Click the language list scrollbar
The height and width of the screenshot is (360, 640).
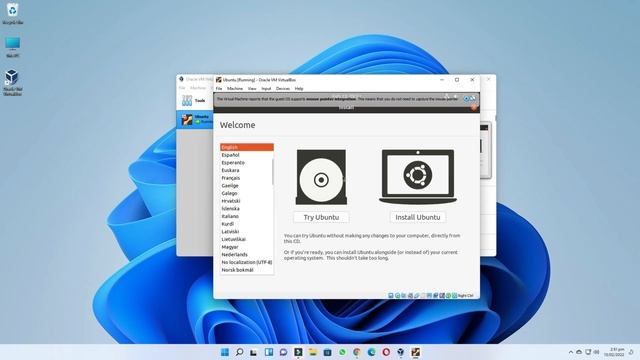pos(273,171)
